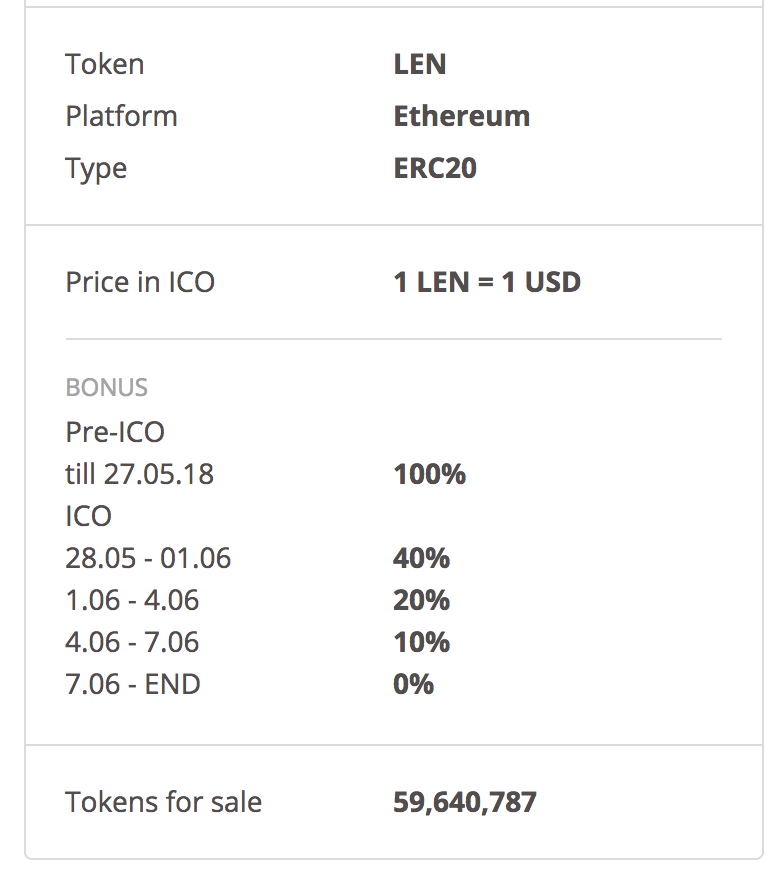This screenshot has width=778, height=874.
Task: Select the 59,640,787 tokens amount
Action: pos(465,802)
